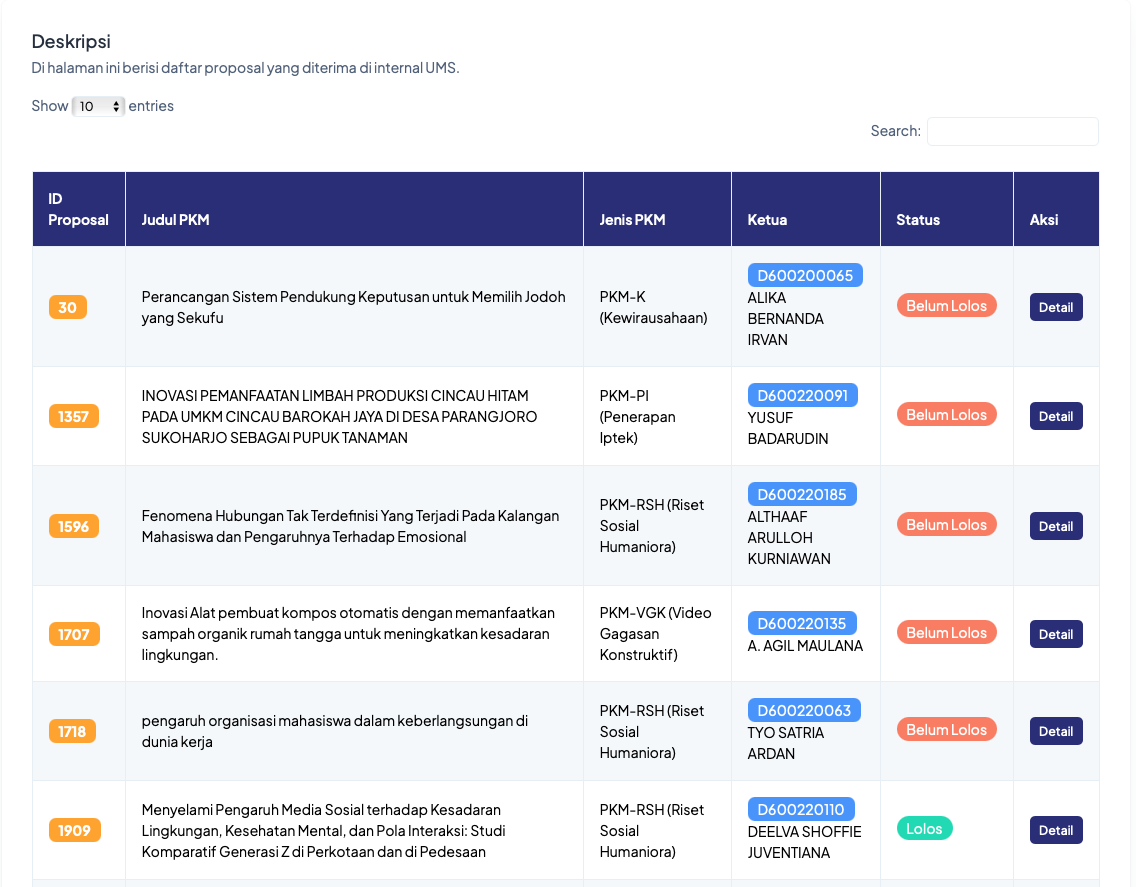Open Detail for proposal 30

[x=1056, y=307]
